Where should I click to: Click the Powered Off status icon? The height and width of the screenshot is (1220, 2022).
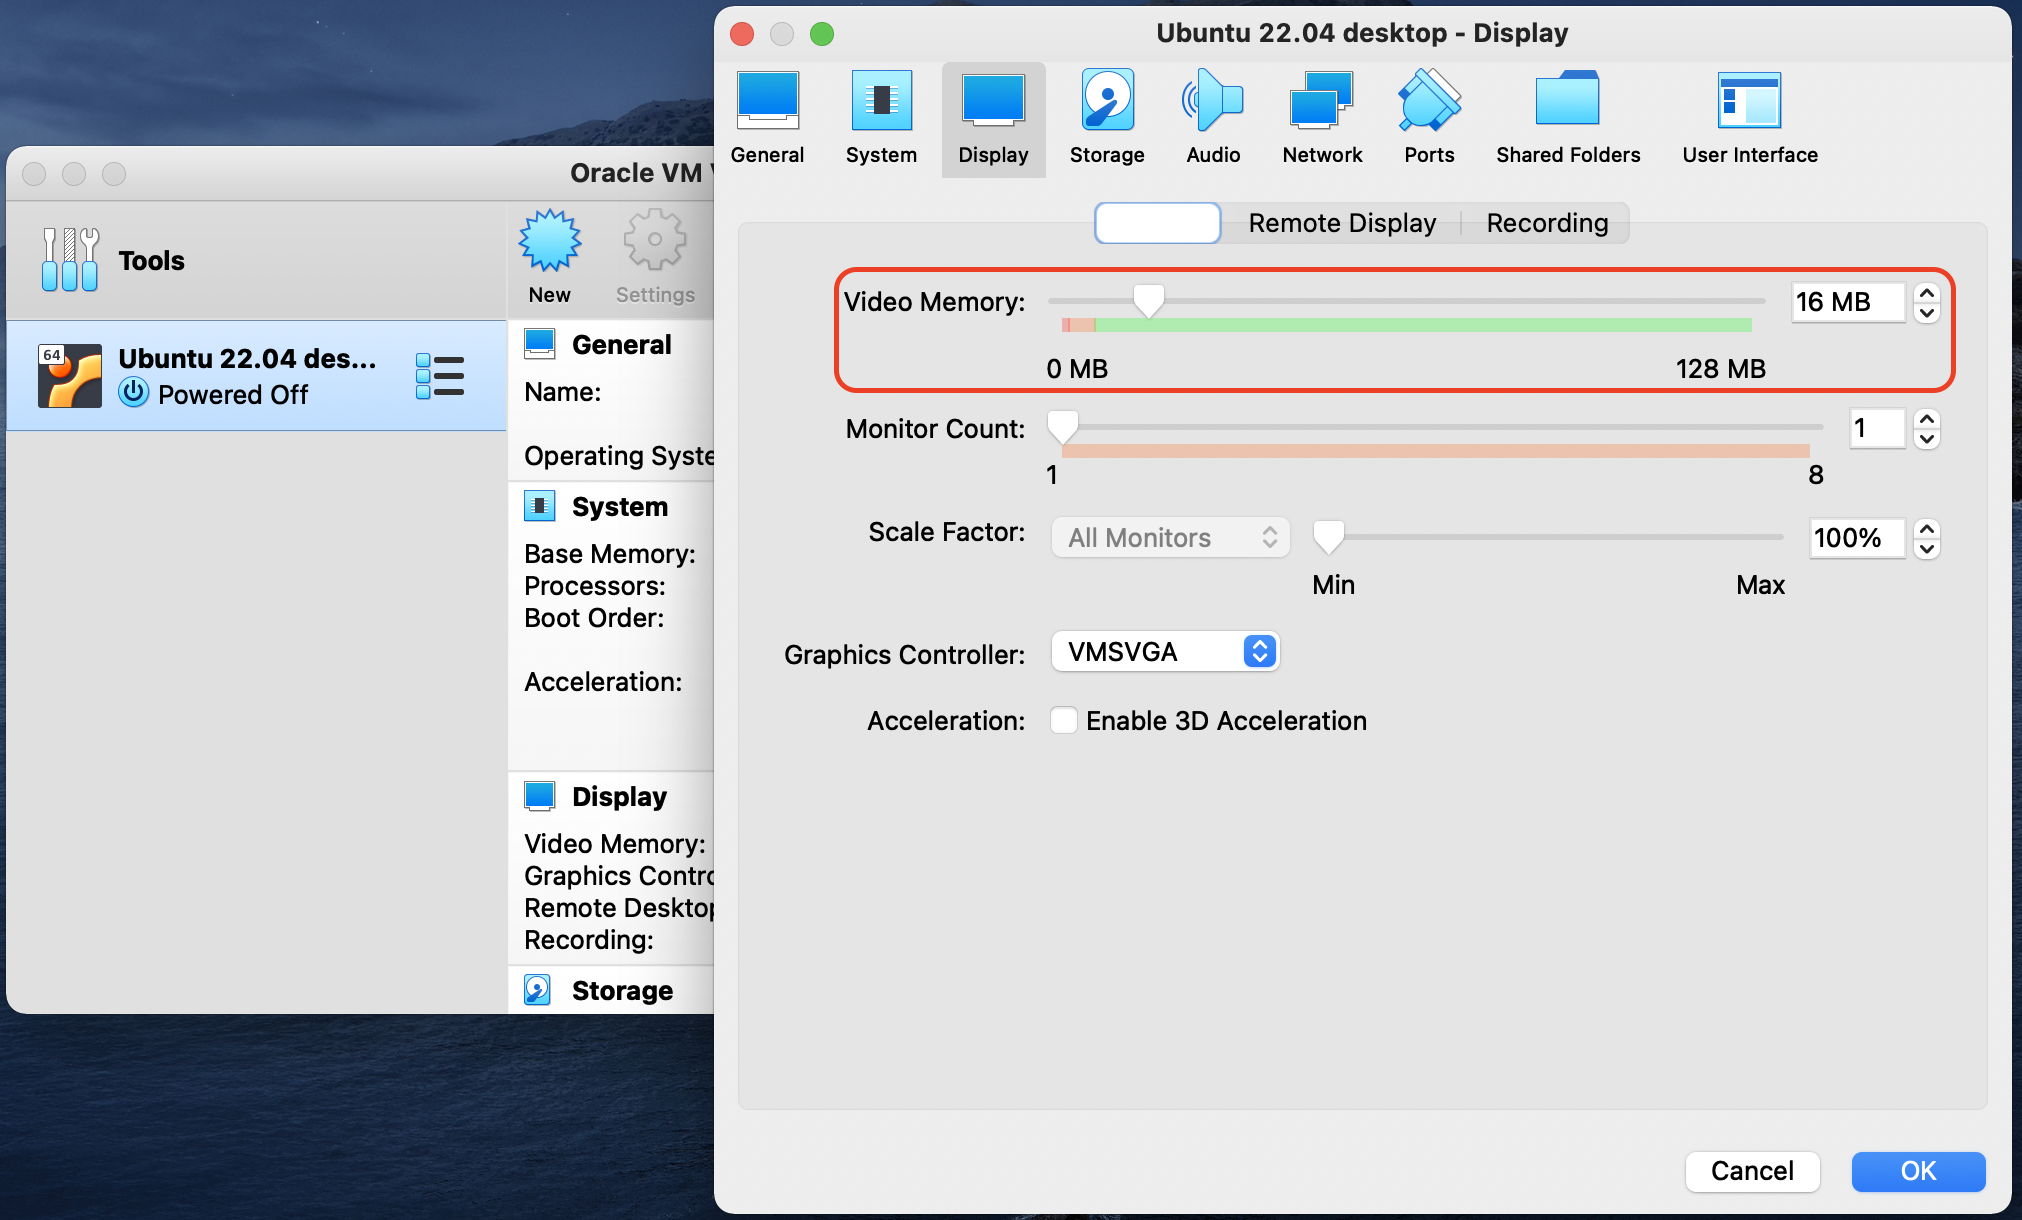pos(134,393)
